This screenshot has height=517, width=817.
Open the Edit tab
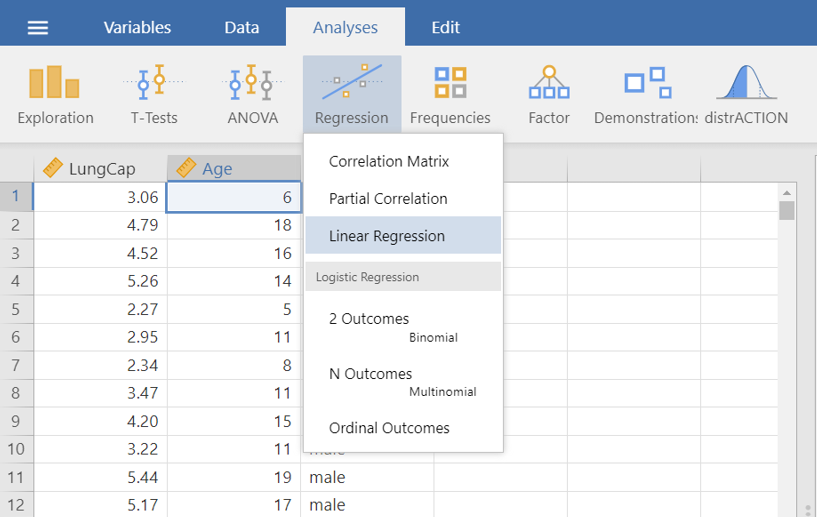[x=445, y=28]
